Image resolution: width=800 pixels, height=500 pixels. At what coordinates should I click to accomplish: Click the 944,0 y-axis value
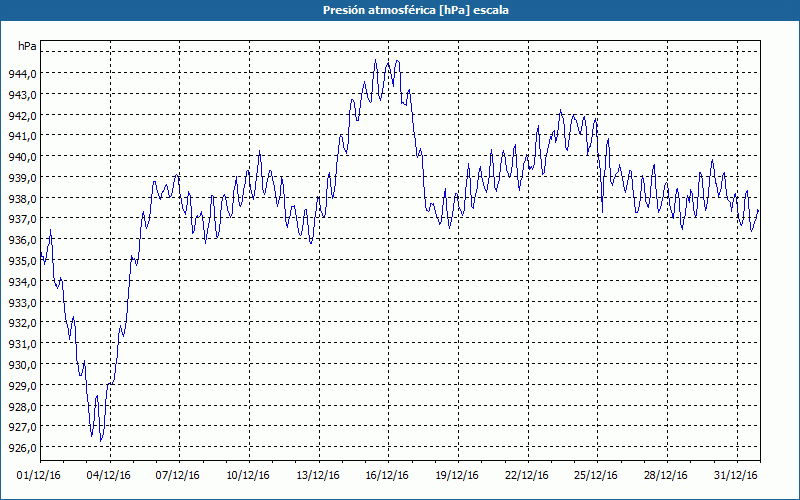tap(22, 74)
